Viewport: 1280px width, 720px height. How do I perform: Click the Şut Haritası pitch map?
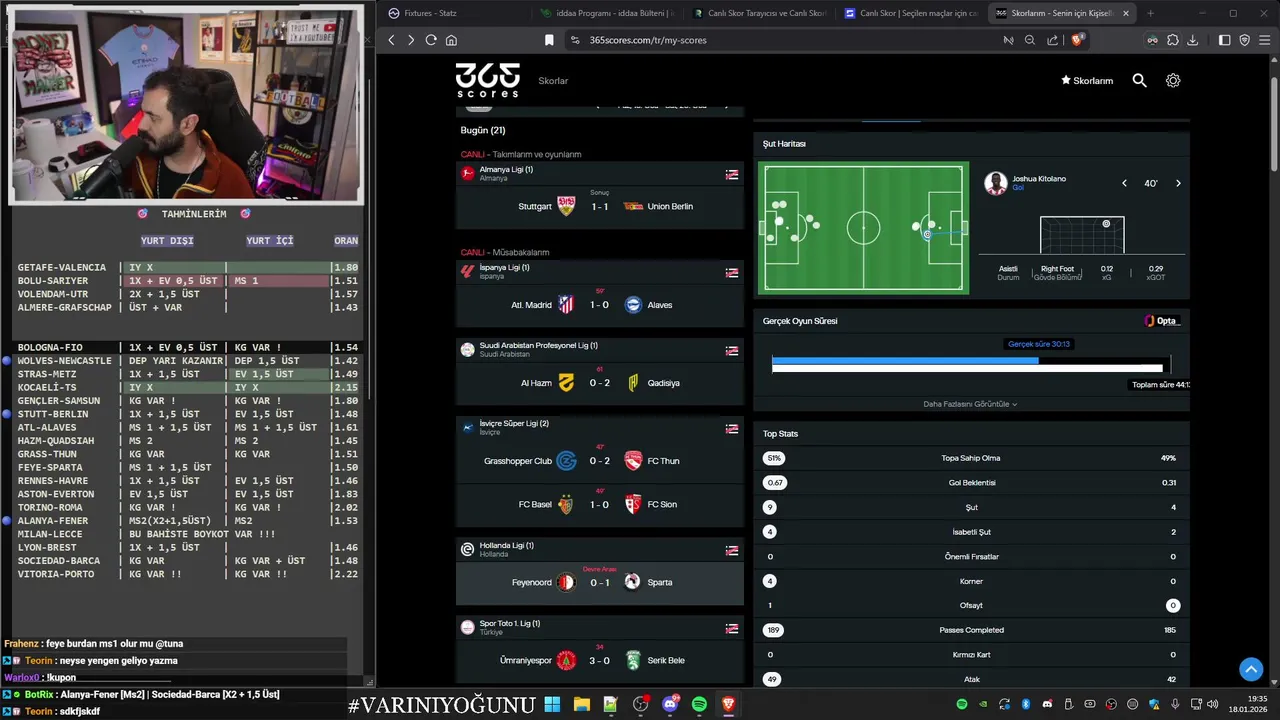click(863, 228)
